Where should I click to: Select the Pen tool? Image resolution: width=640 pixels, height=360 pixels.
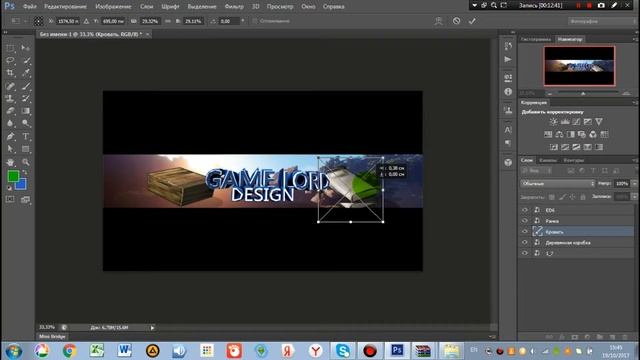click(x=10, y=136)
